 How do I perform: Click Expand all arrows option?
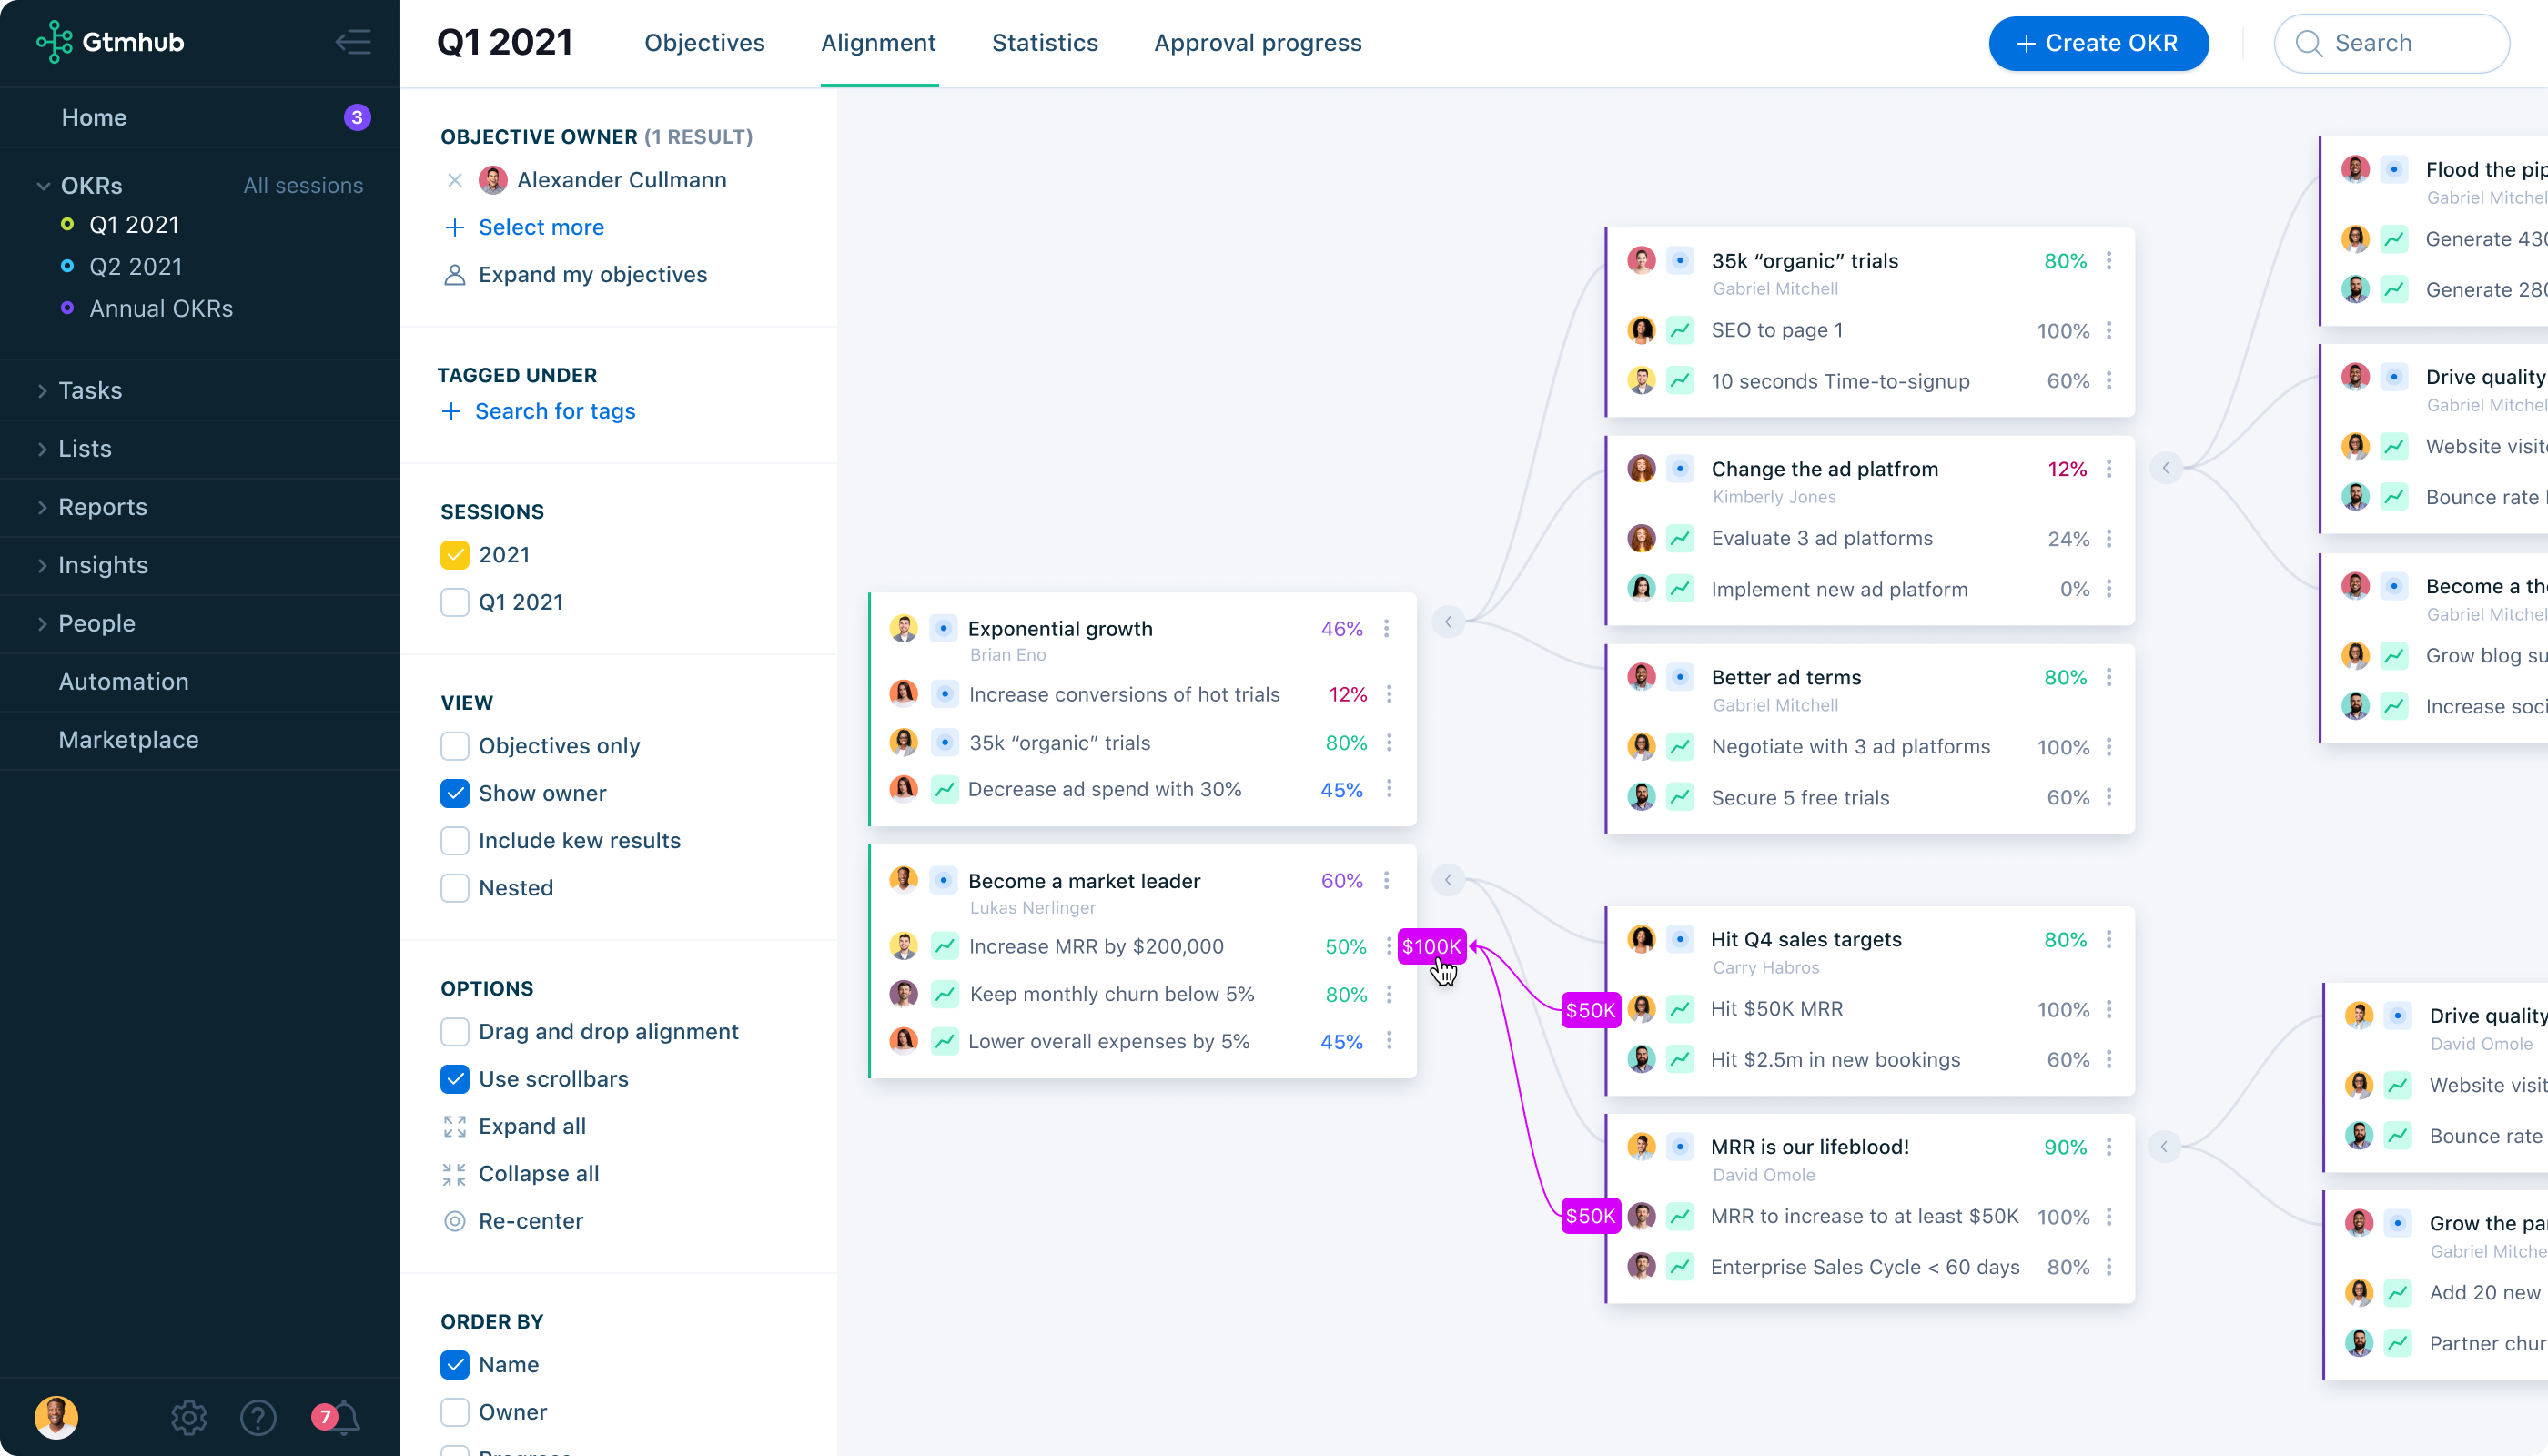tap(454, 1126)
